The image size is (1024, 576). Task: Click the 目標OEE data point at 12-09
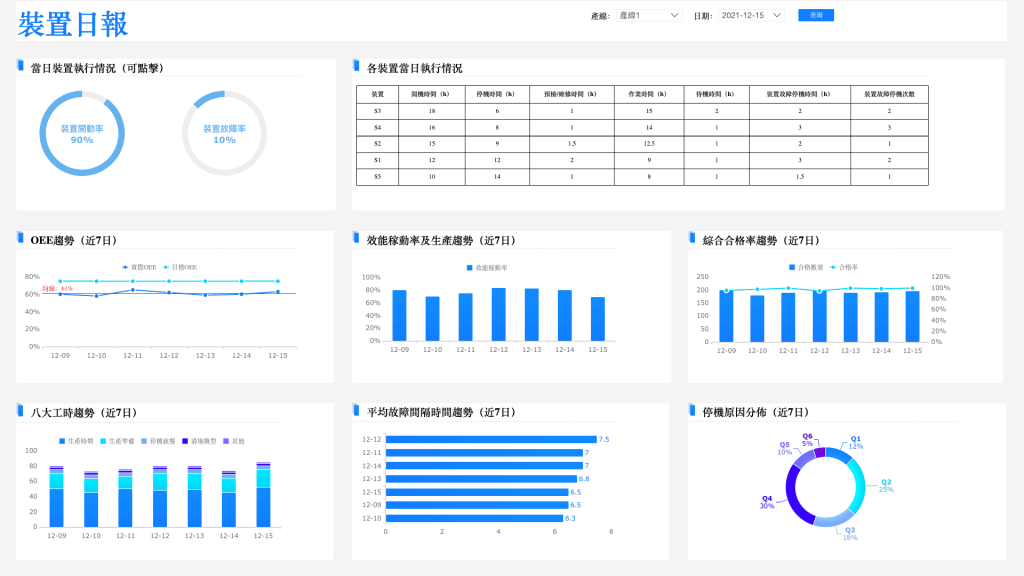(x=60, y=281)
